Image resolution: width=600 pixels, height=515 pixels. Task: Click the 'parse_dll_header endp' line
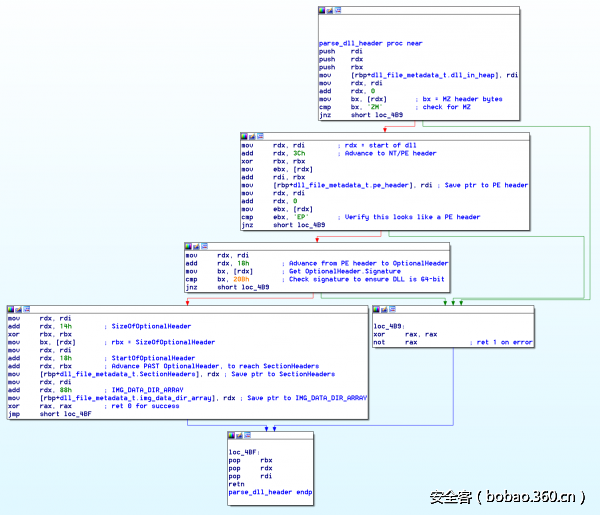click(x=269, y=492)
